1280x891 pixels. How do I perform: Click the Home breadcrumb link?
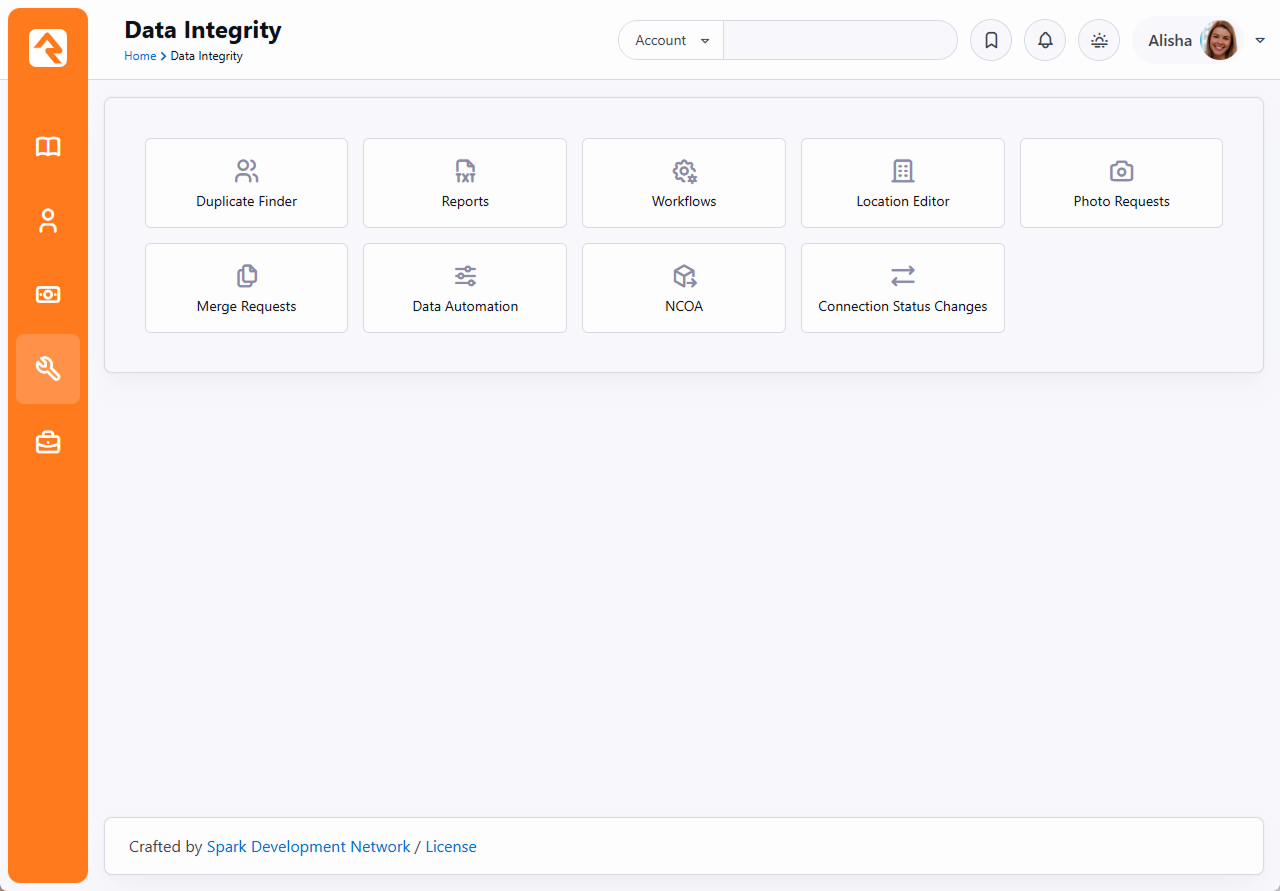tap(139, 56)
